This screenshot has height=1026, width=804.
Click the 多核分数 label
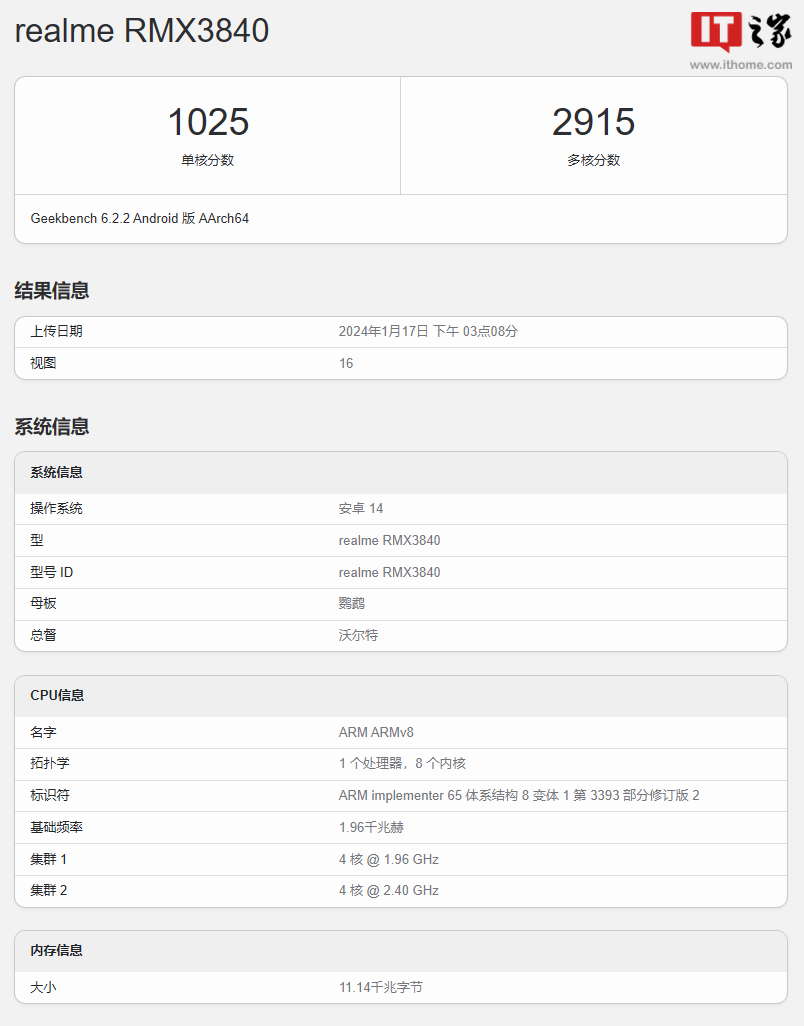pos(593,160)
